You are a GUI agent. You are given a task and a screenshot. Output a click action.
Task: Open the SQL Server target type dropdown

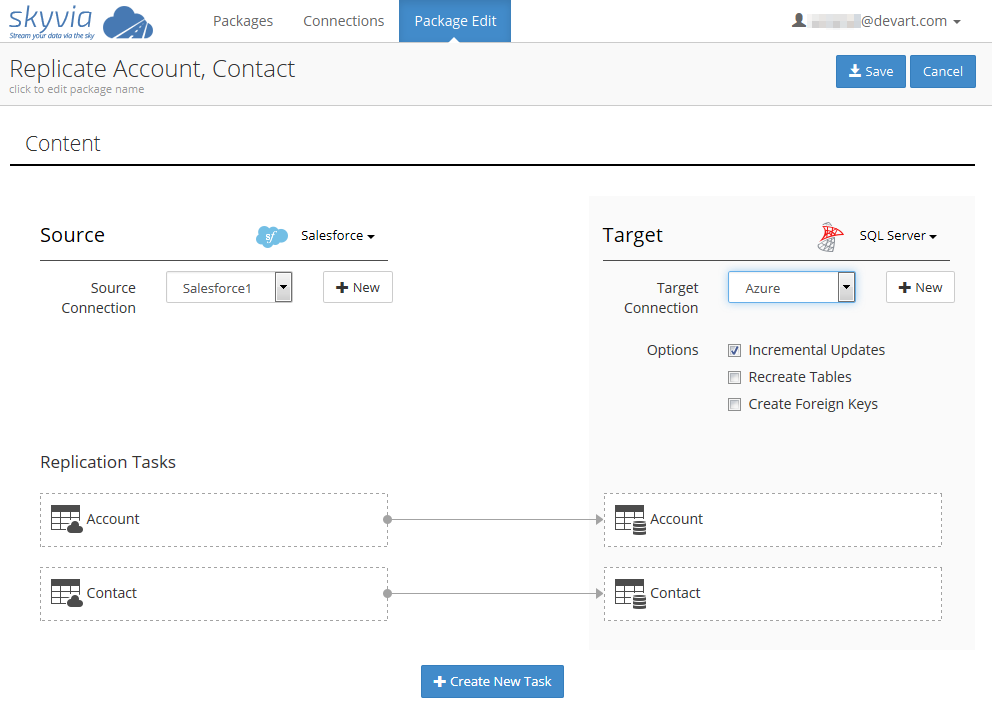pyautogui.click(x=898, y=236)
